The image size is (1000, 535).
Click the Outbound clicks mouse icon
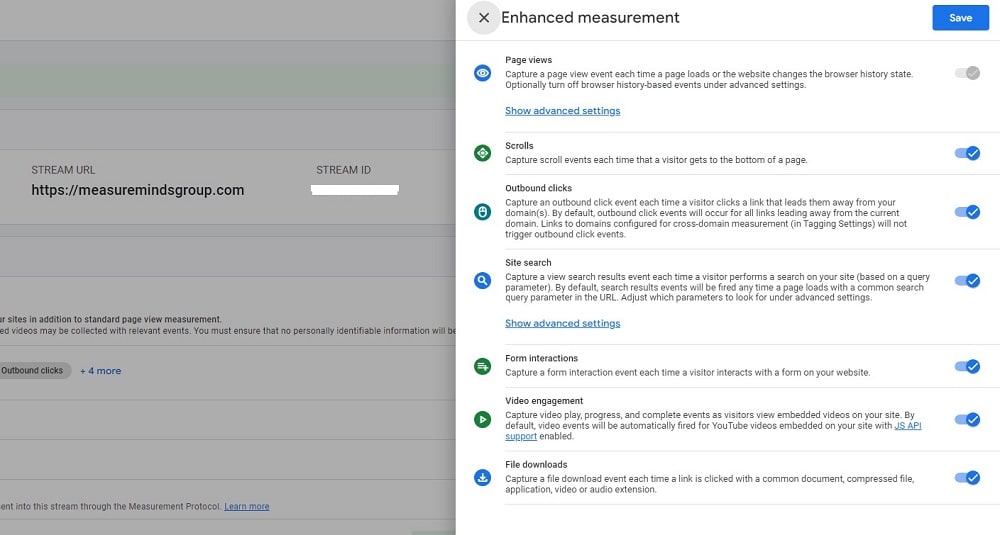(483, 212)
